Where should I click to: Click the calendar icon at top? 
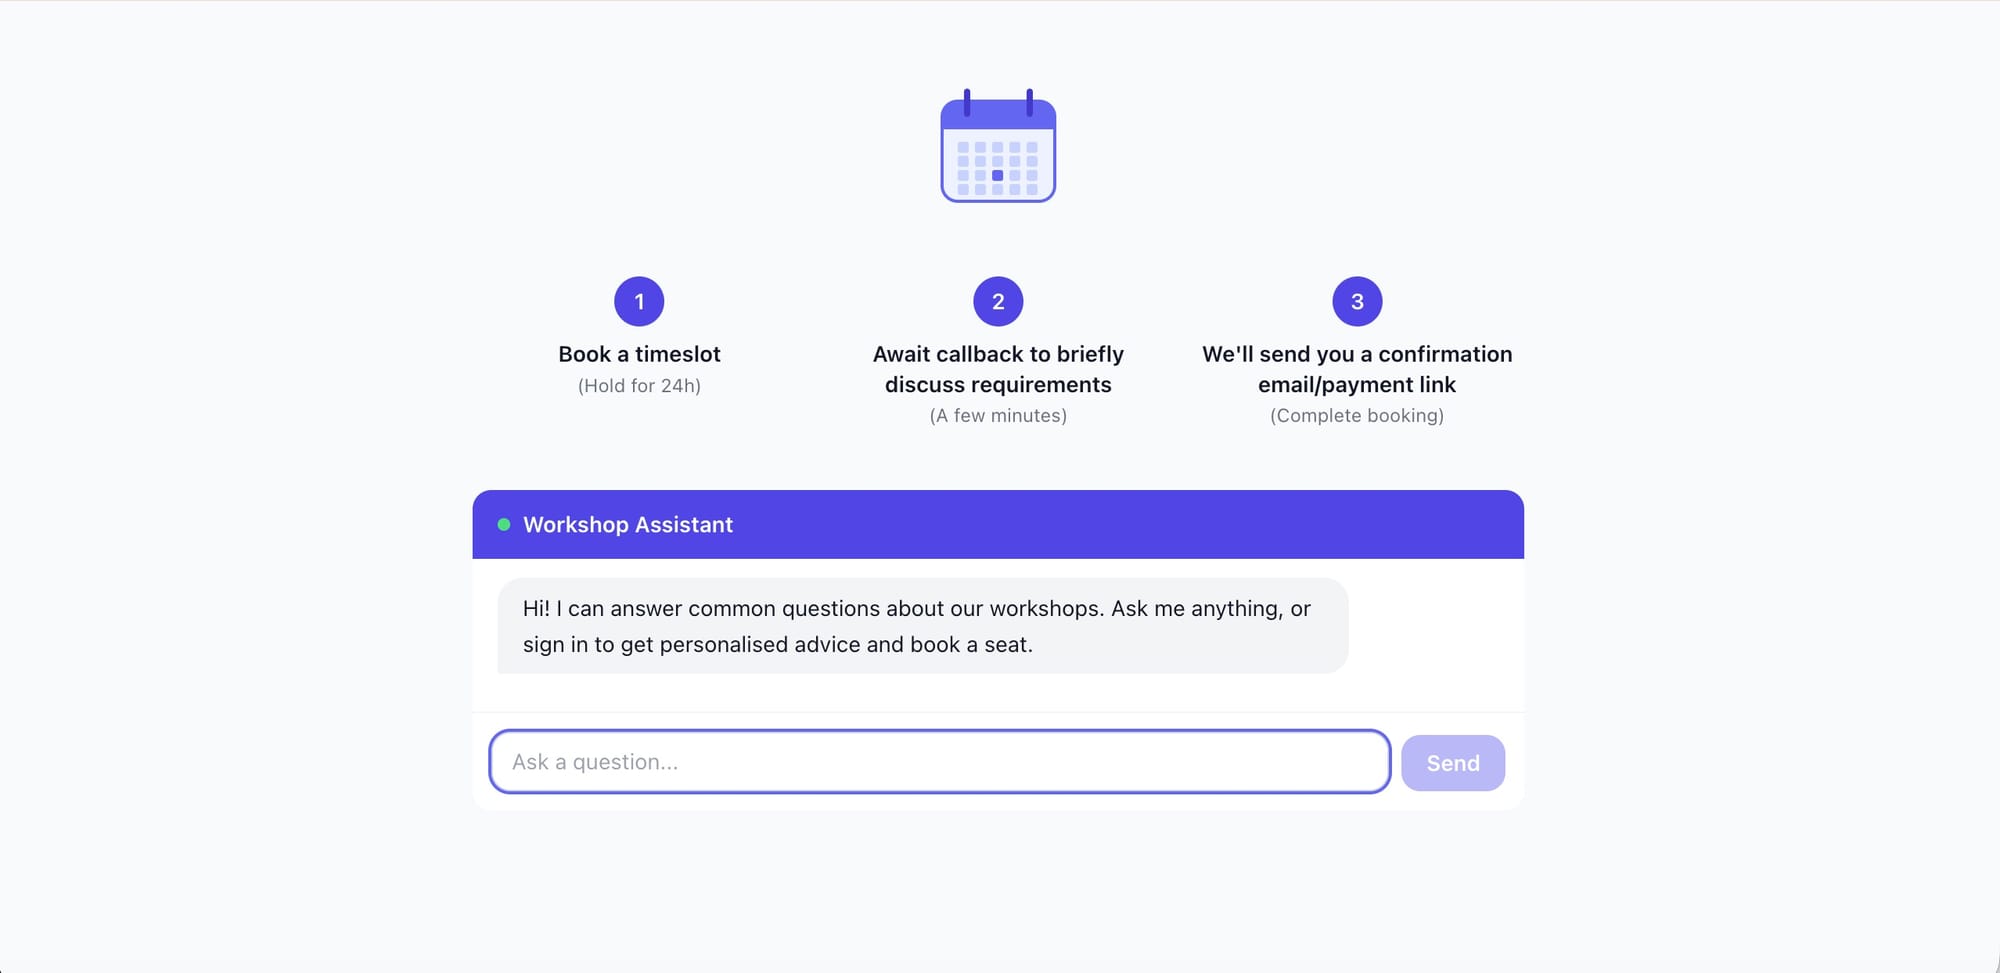(998, 145)
